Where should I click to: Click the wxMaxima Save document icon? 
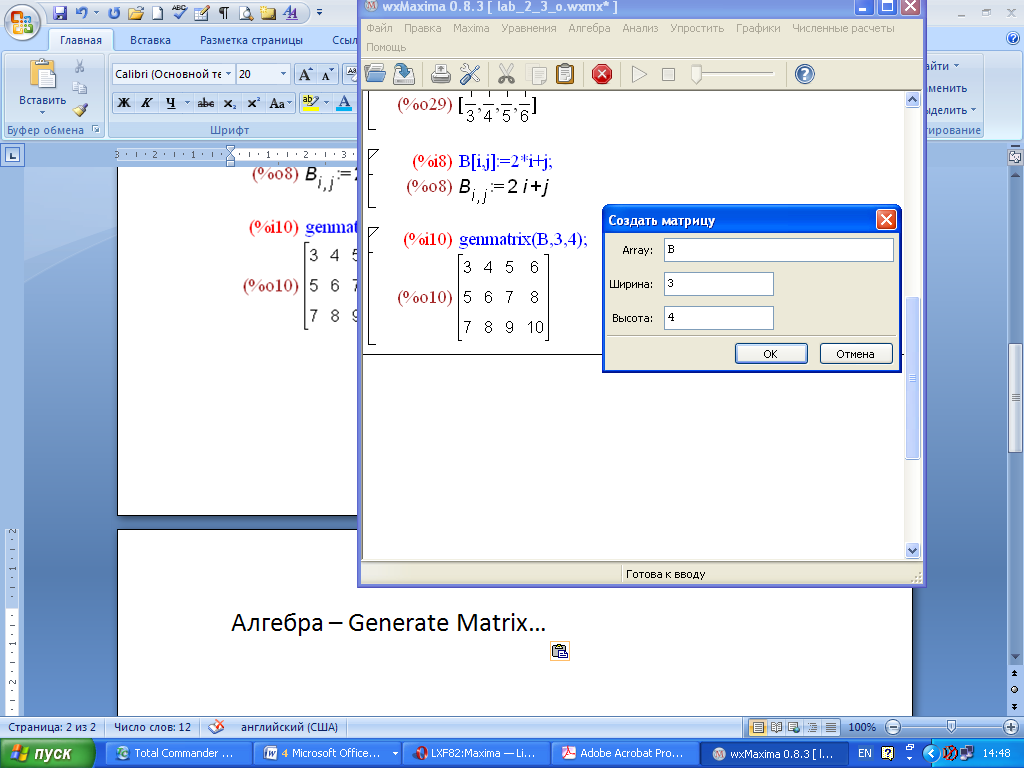tap(404, 74)
